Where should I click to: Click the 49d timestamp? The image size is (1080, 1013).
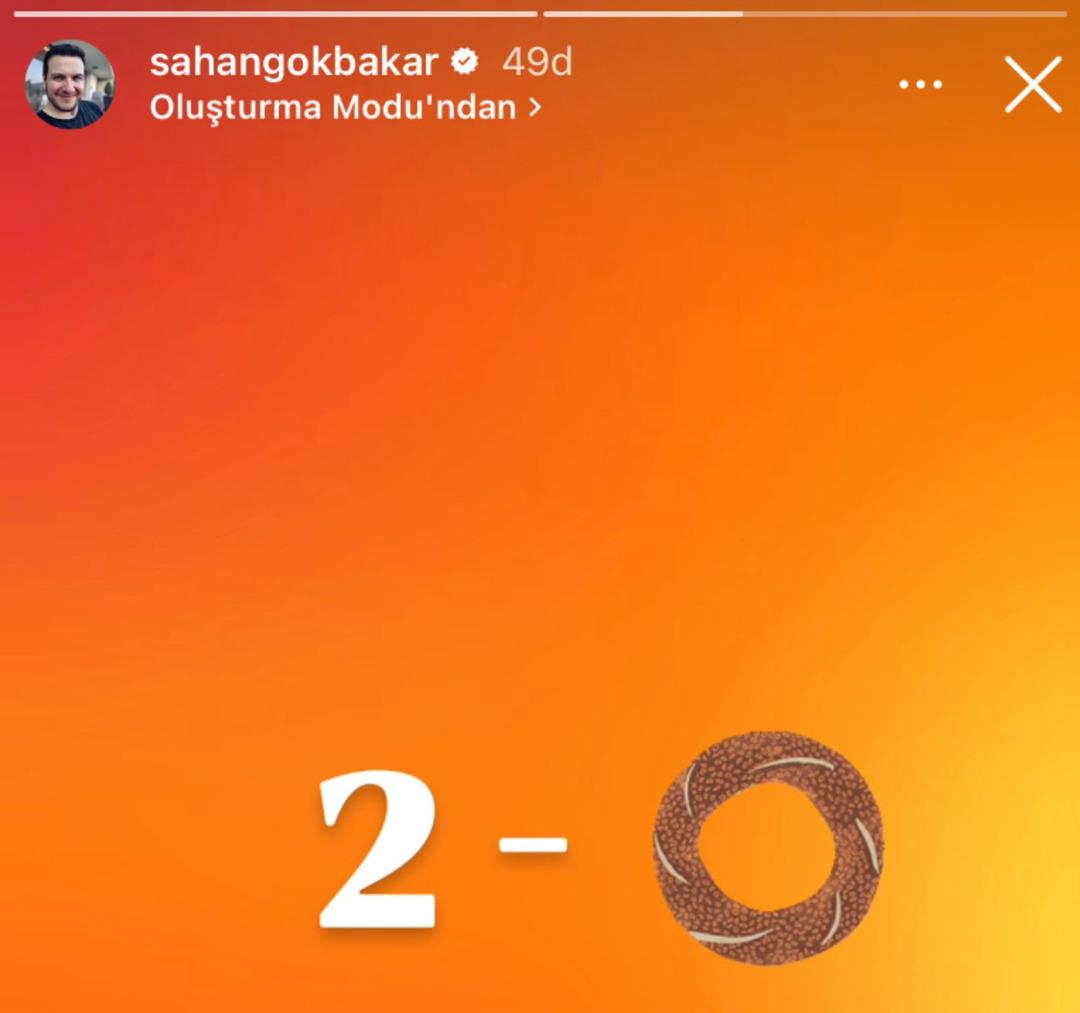tap(537, 62)
